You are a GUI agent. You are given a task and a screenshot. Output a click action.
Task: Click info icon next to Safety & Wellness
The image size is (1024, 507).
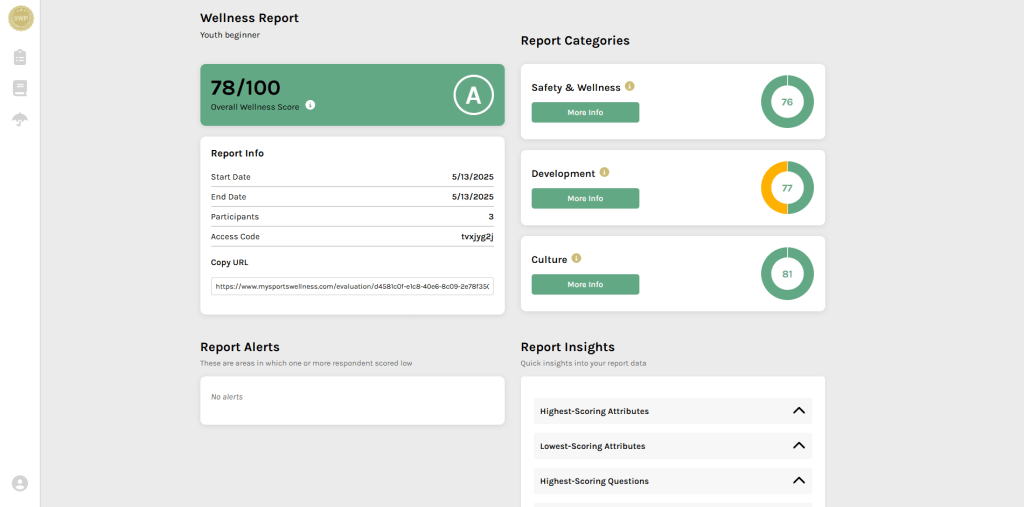pos(630,87)
